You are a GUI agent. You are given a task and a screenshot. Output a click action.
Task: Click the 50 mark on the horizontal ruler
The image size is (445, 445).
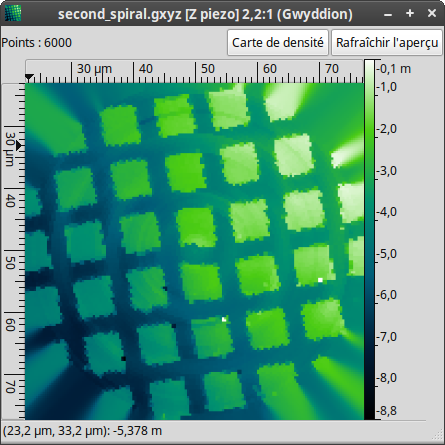coord(207,69)
